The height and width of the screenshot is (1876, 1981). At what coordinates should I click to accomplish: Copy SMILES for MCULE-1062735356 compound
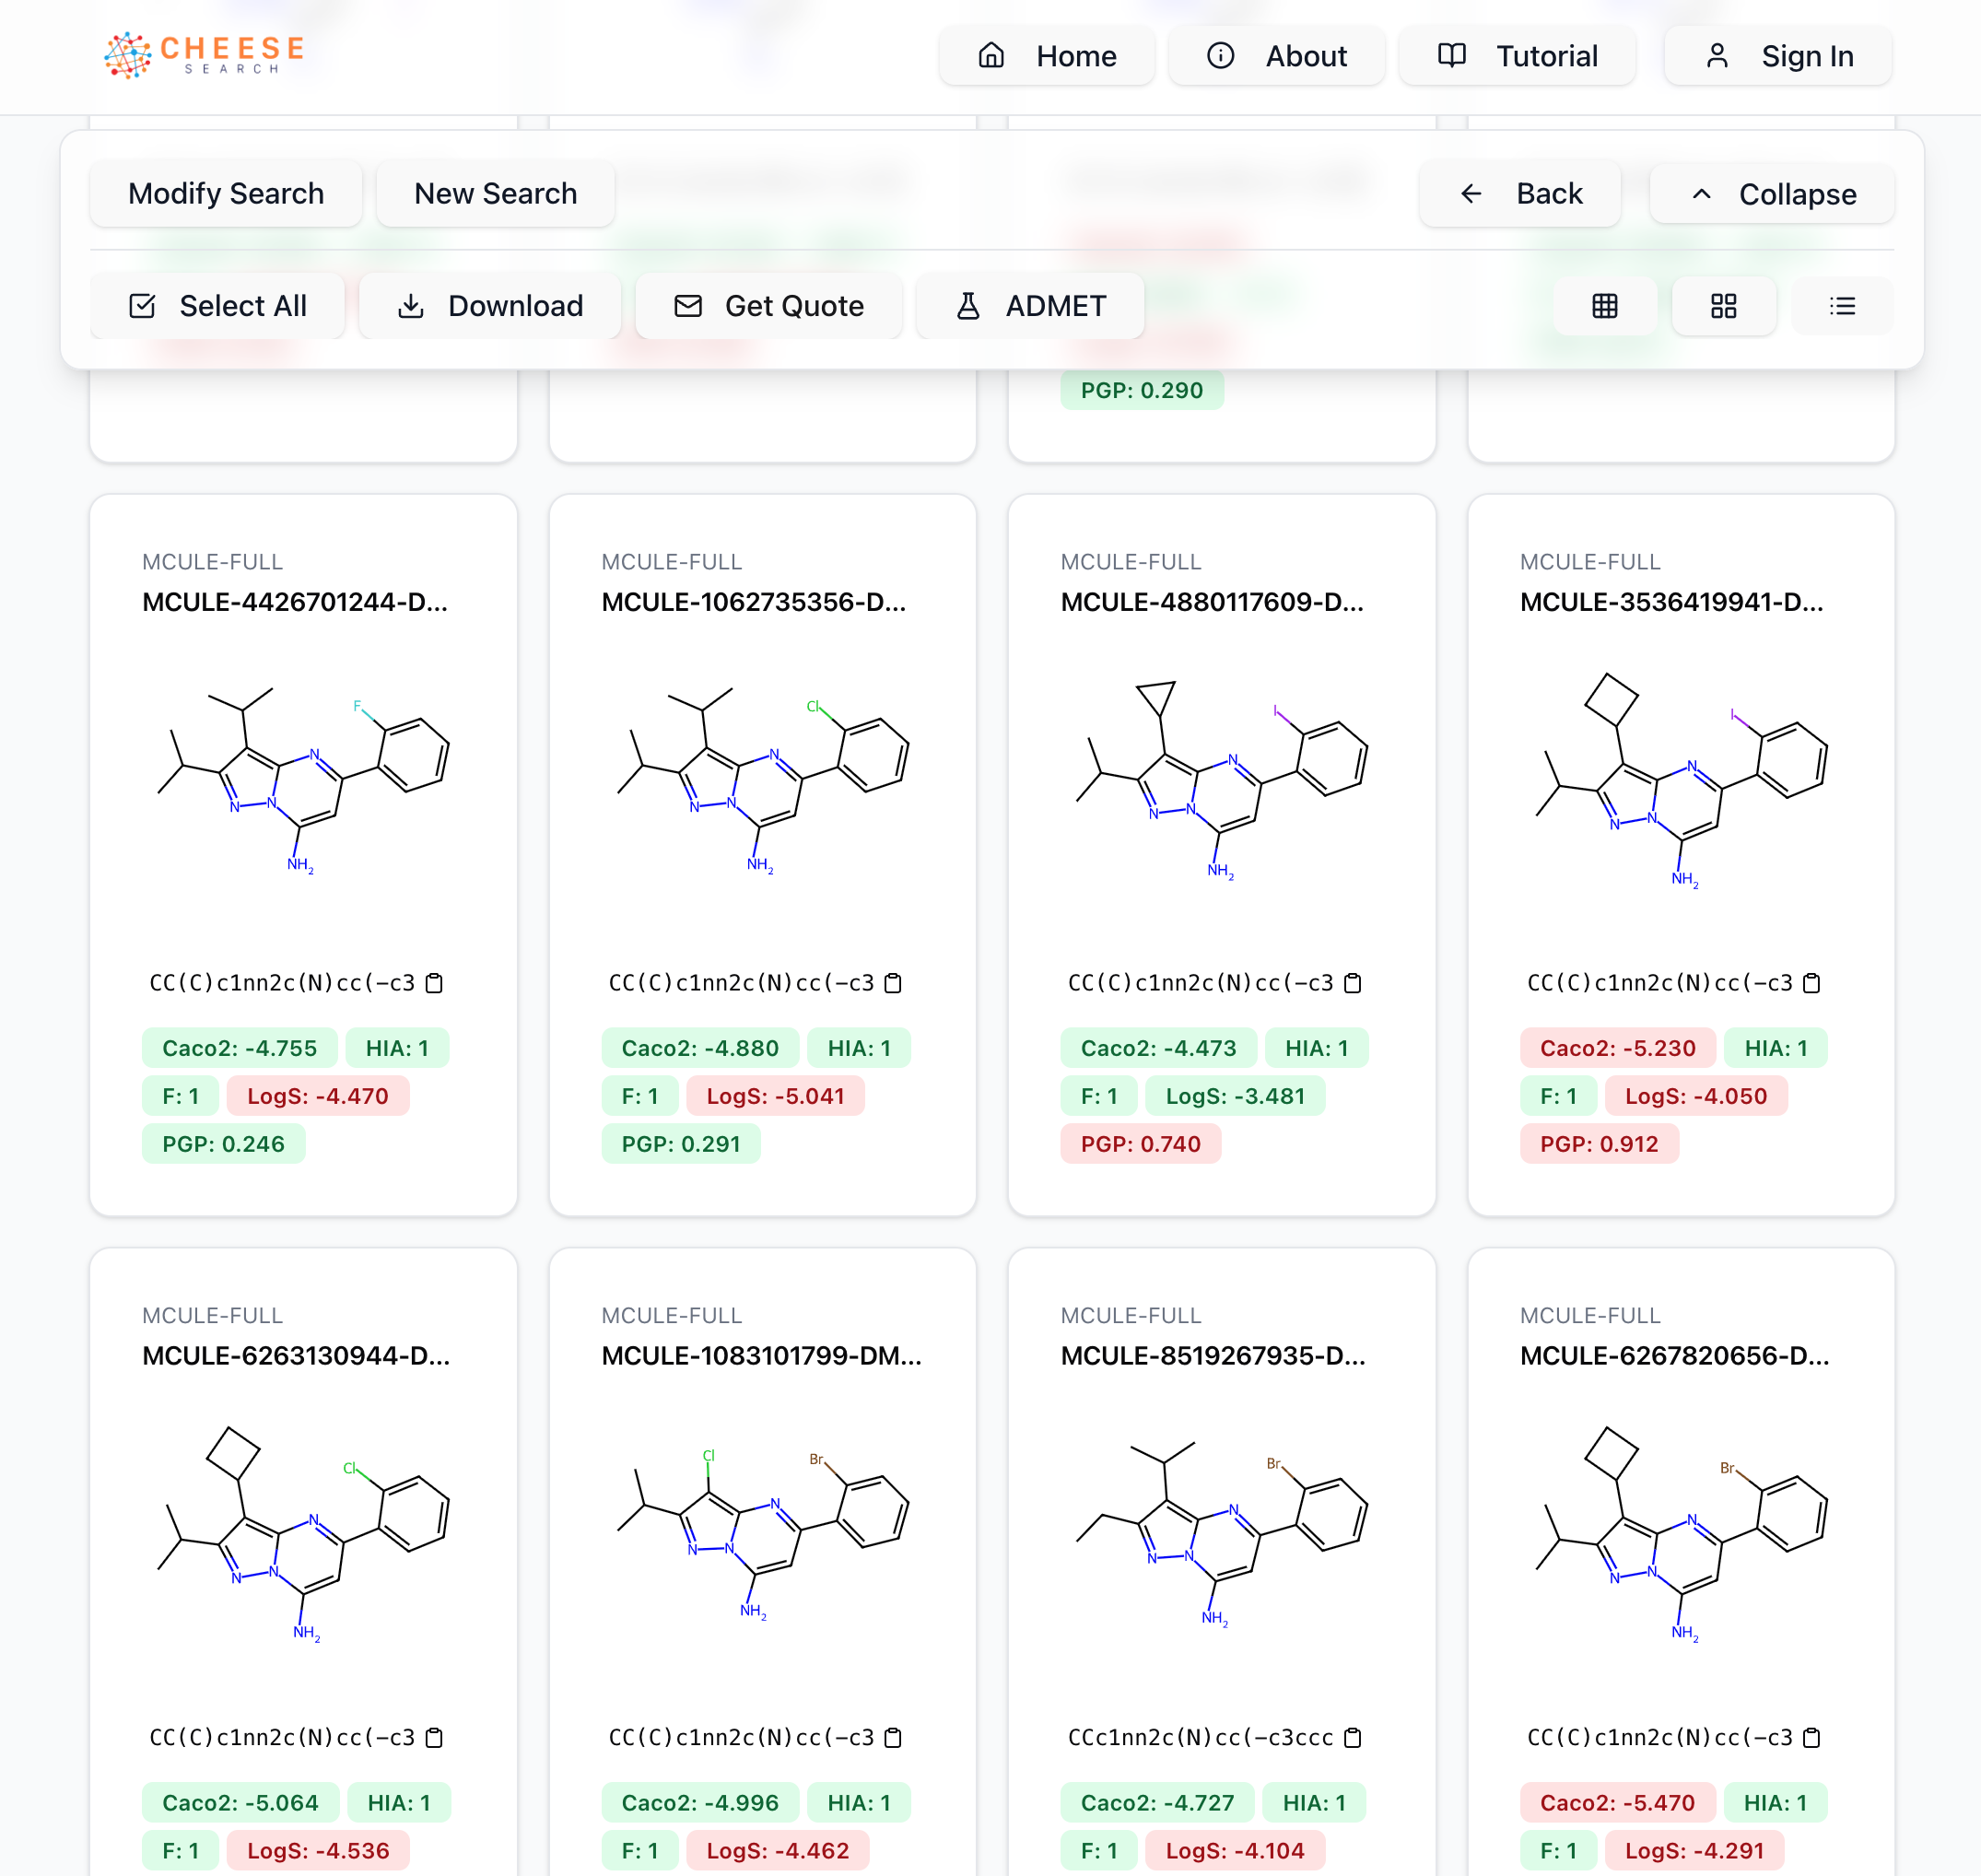pos(893,983)
